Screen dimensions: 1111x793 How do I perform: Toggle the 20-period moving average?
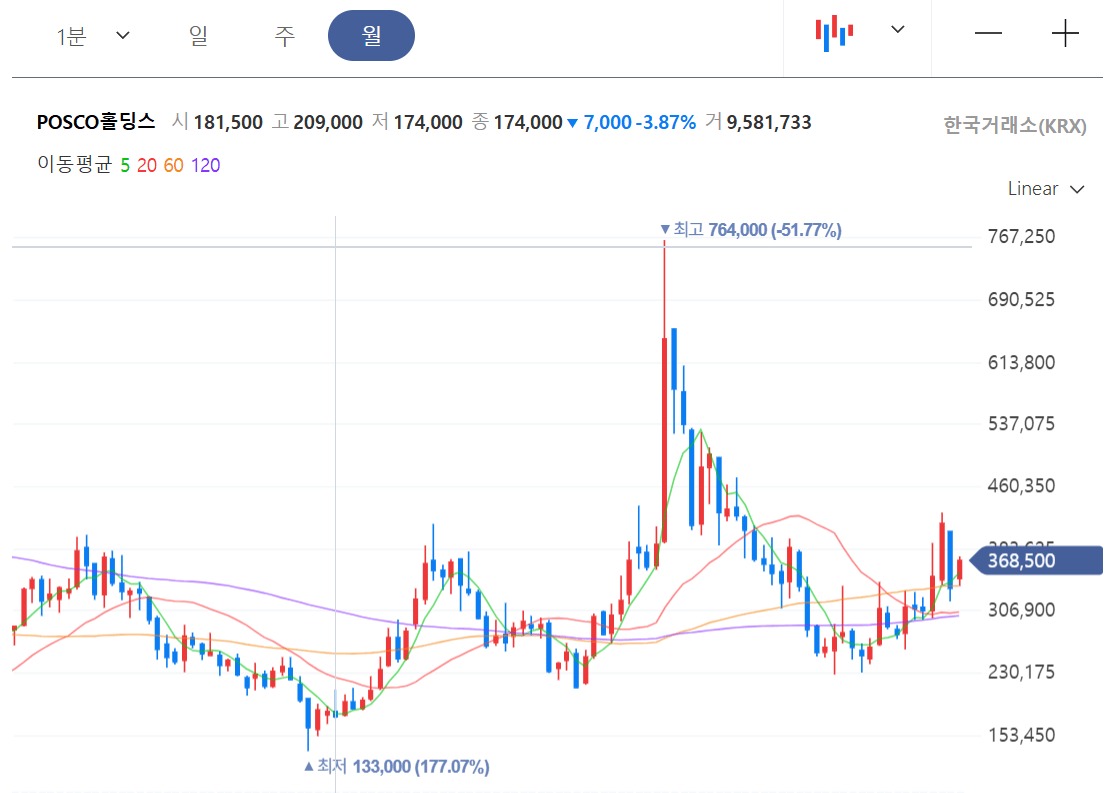[147, 166]
